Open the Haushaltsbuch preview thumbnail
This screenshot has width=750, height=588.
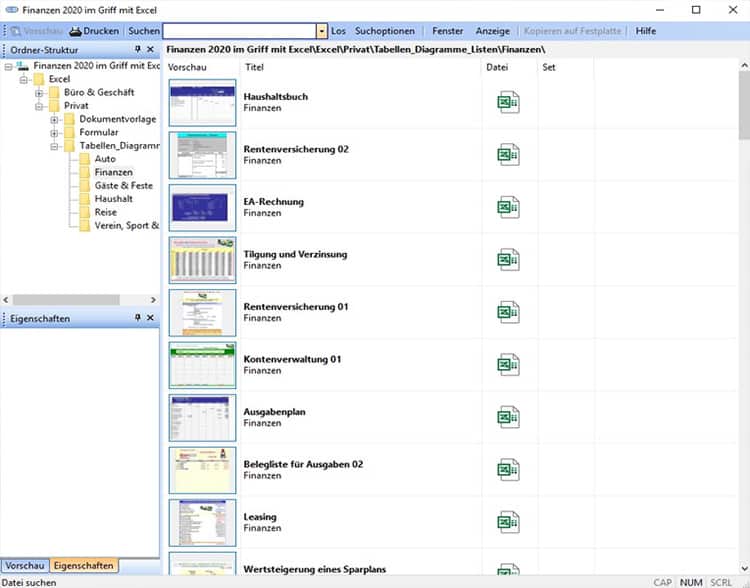point(202,102)
